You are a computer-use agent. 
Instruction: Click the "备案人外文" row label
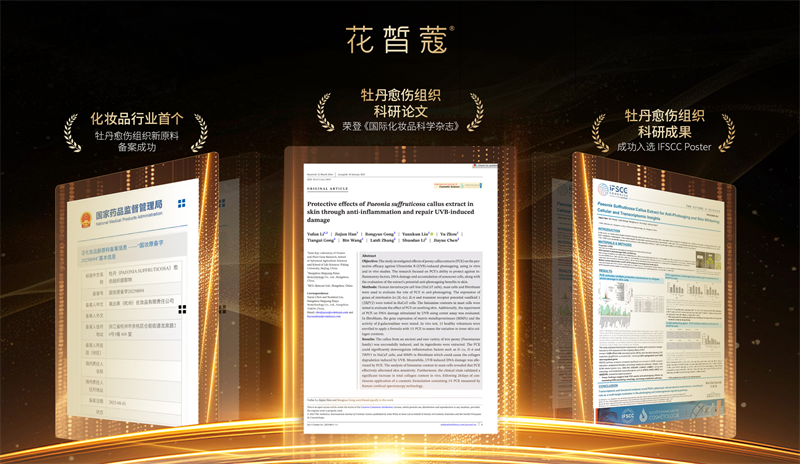click(95, 315)
